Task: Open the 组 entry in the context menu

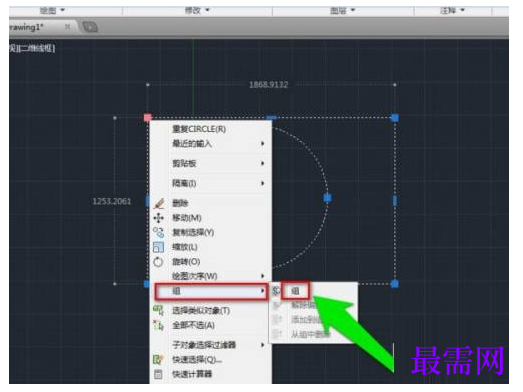Action: tap(211, 291)
